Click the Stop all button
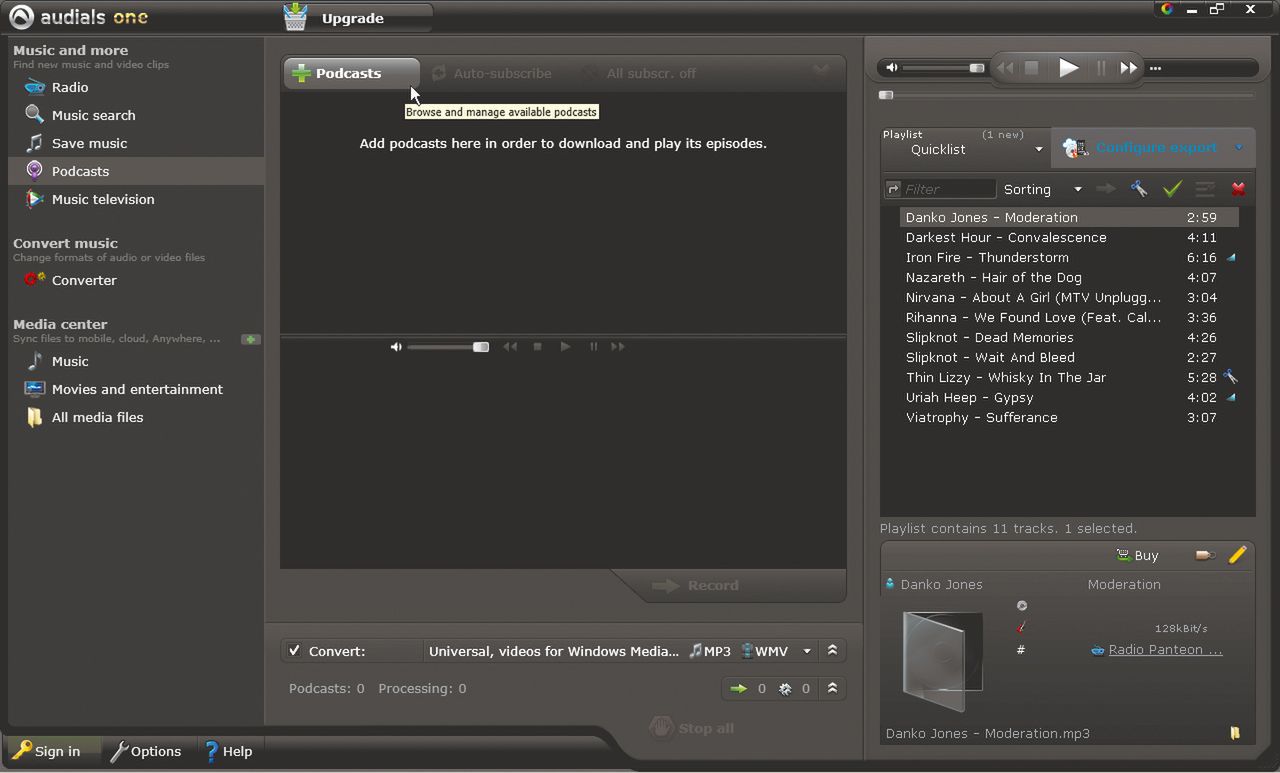Viewport: 1280px width, 773px height. [x=692, y=728]
